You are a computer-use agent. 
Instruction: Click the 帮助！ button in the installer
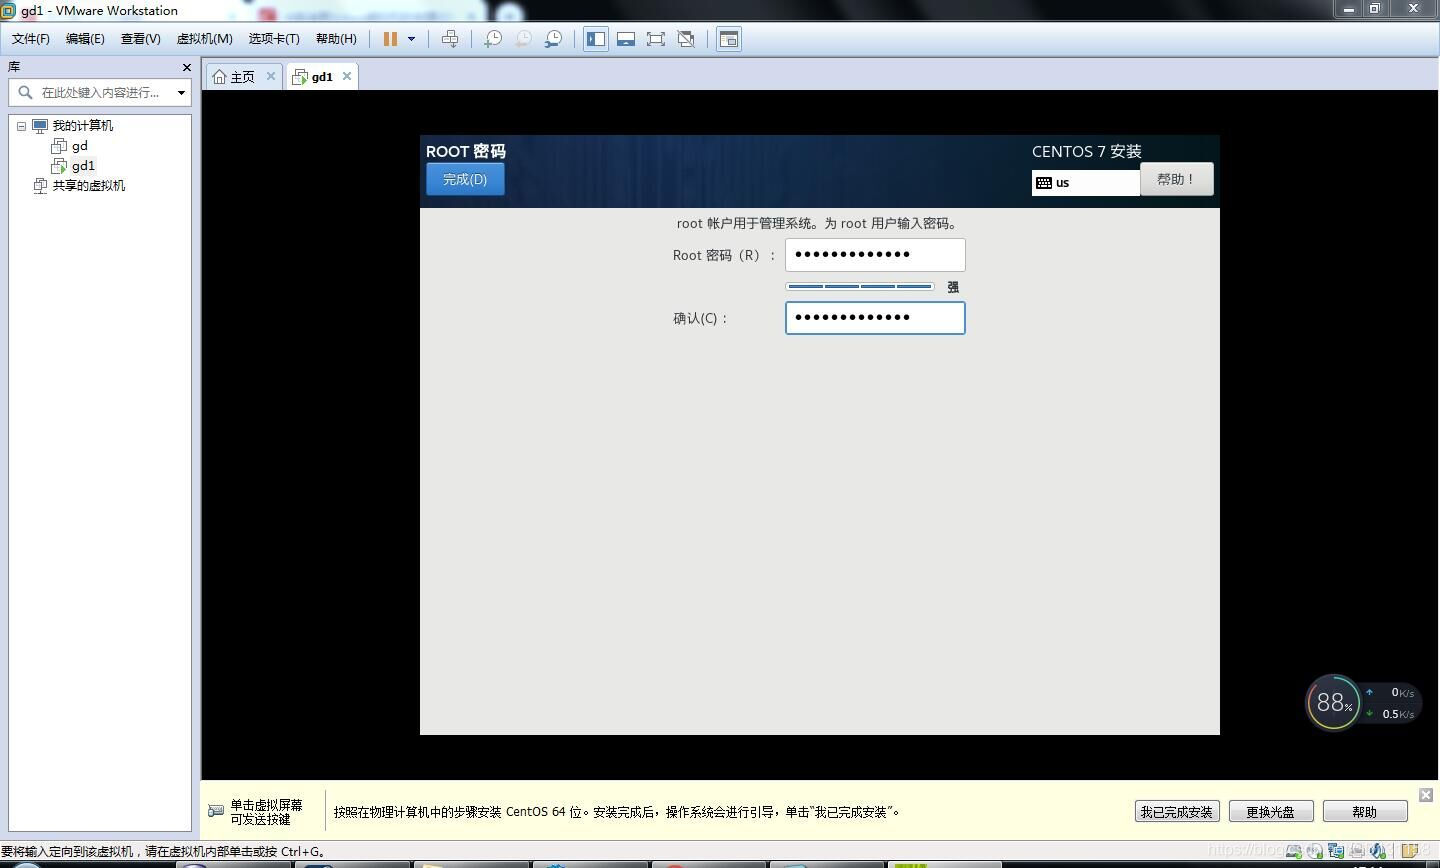click(x=1176, y=179)
